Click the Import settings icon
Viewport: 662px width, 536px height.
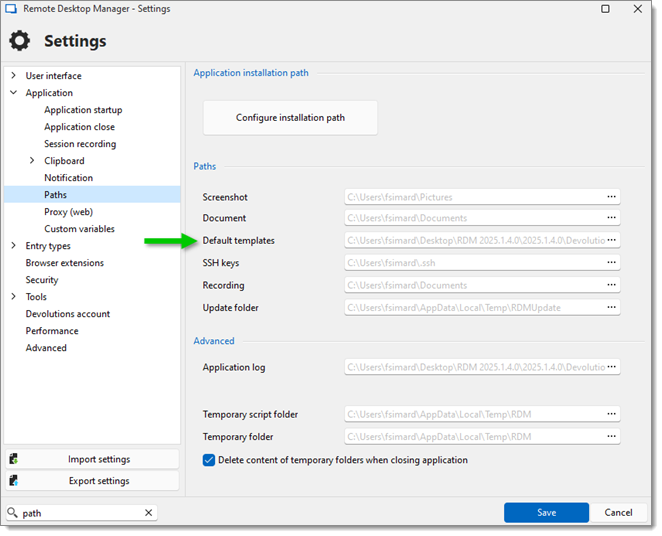point(14,459)
